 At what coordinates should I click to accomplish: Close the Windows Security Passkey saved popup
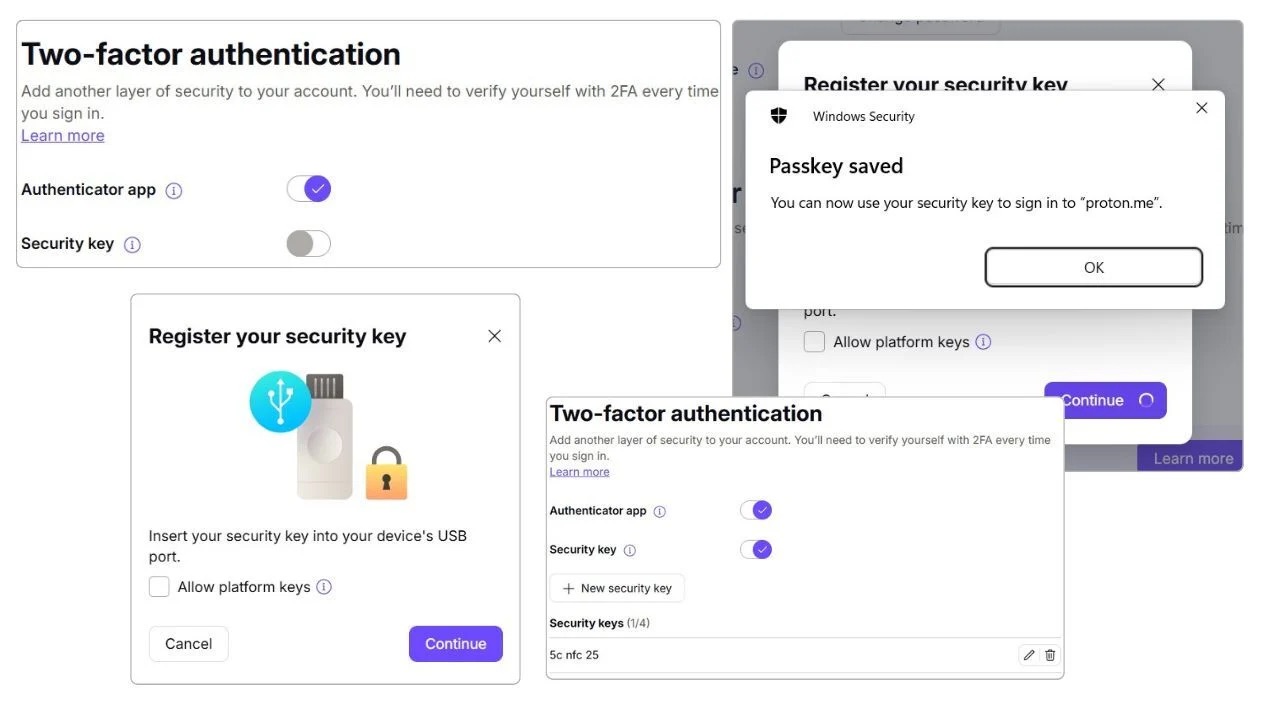[1202, 108]
